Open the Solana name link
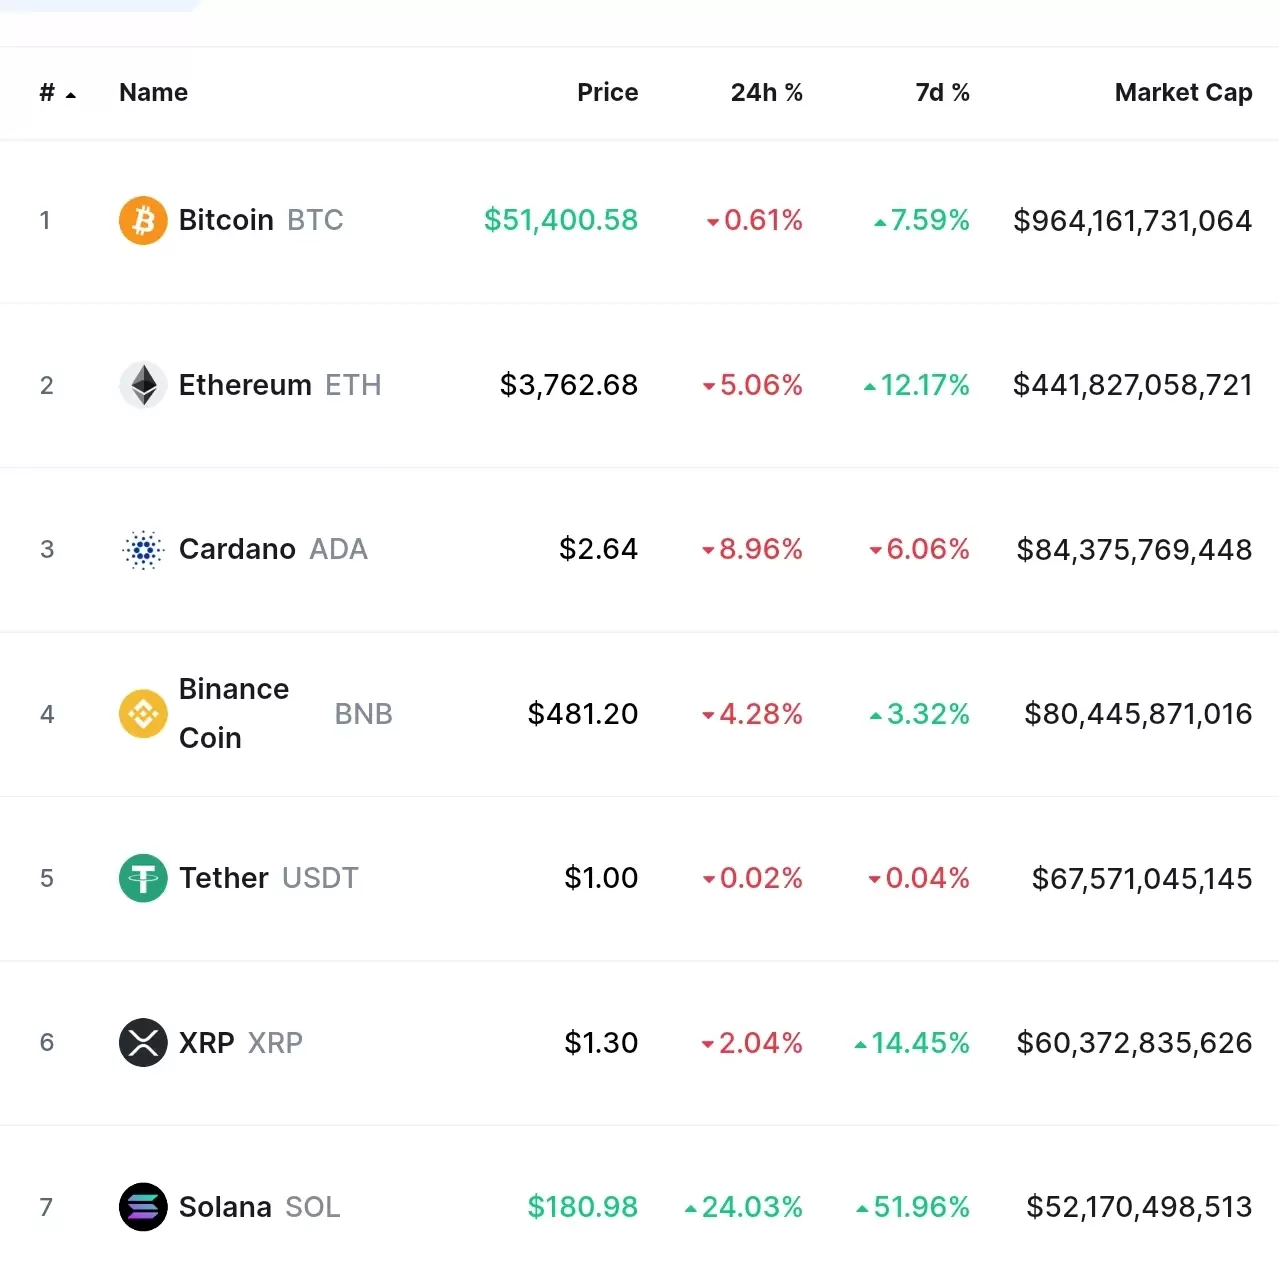1279x1284 pixels. [x=225, y=1207]
